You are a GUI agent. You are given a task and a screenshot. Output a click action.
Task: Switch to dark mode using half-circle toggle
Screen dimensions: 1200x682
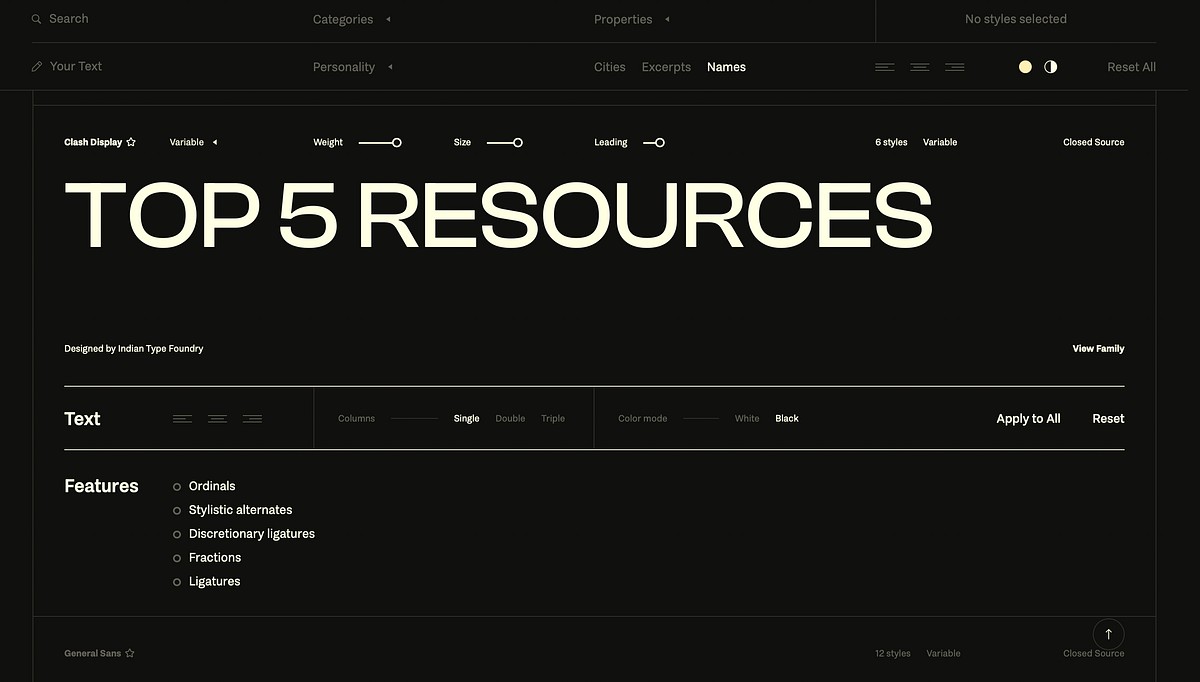[x=1050, y=66]
